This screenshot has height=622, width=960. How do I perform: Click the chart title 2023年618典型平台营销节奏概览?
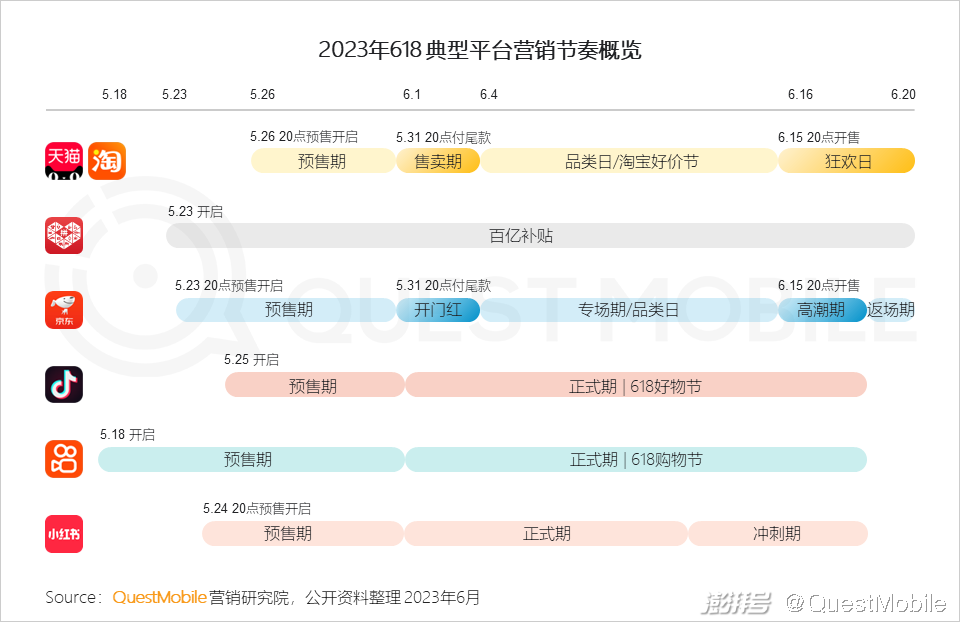[479, 50]
